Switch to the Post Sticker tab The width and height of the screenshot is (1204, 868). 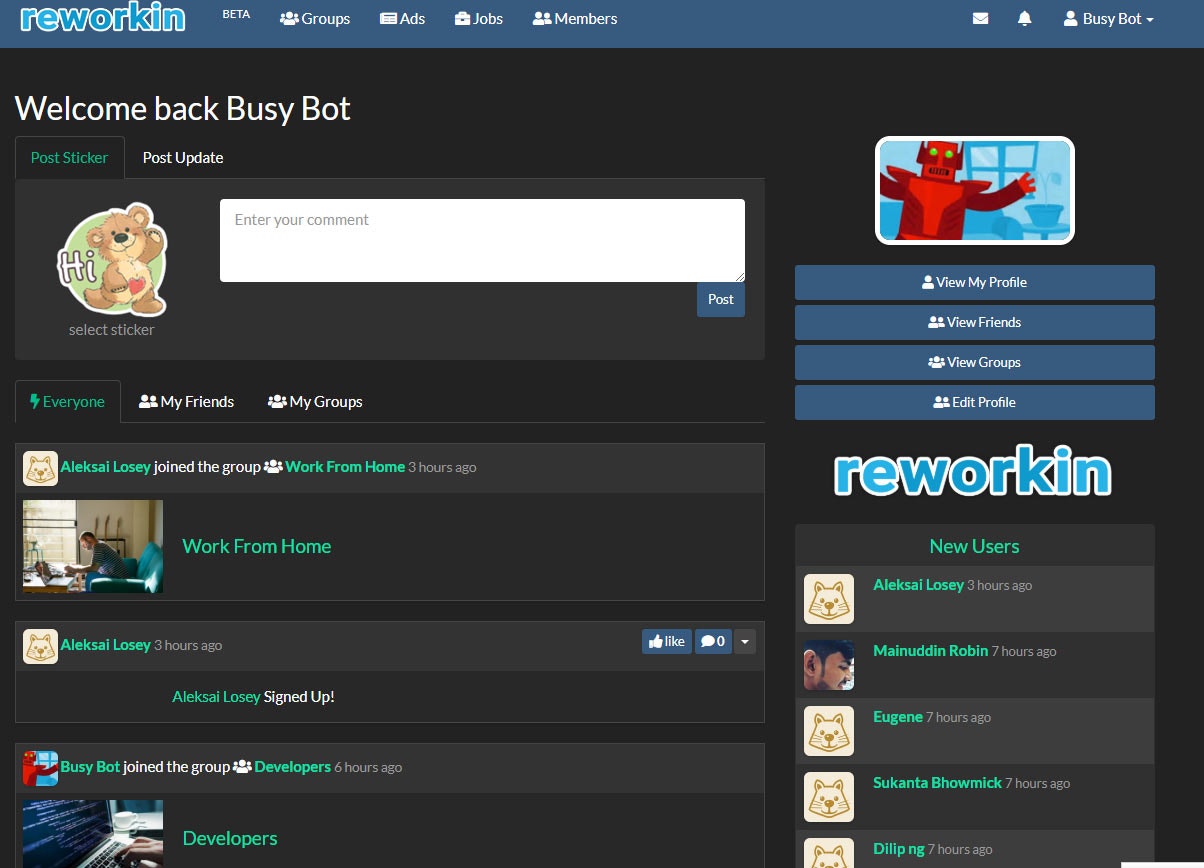(70, 158)
